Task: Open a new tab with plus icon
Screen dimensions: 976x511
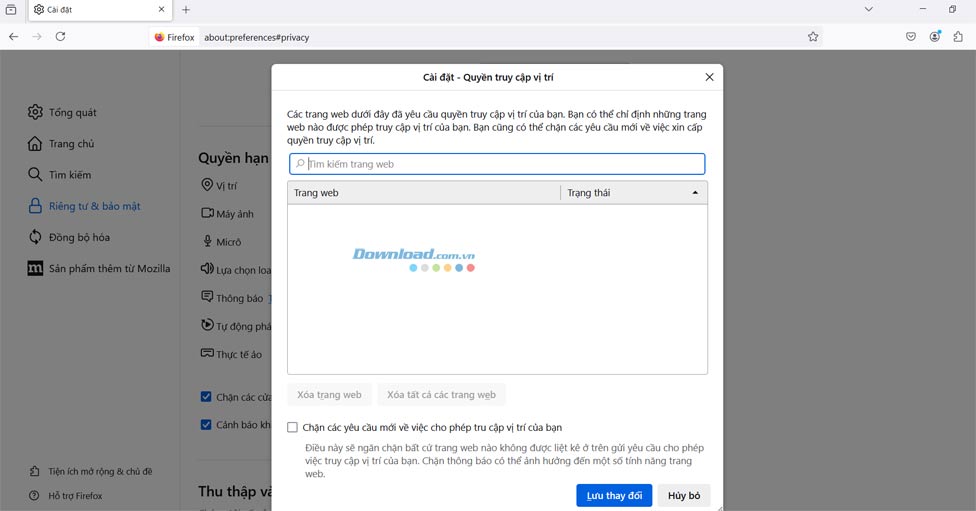Action: pos(185,9)
